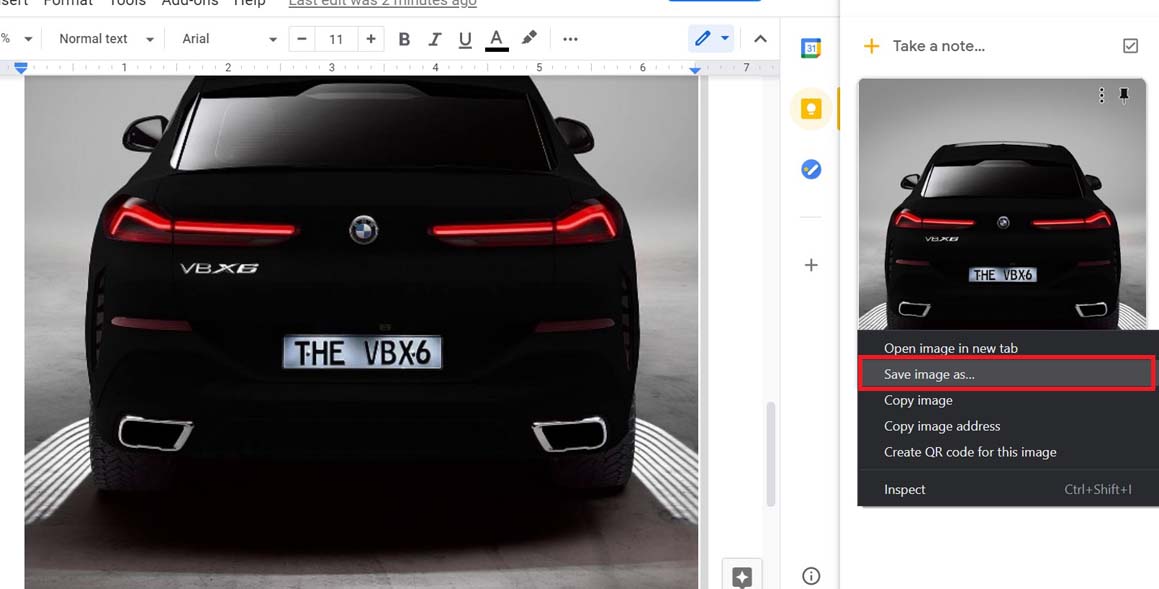Click the new list checkbox icon in Keep
Viewport: 1159px width, 589px height.
tap(1130, 46)
